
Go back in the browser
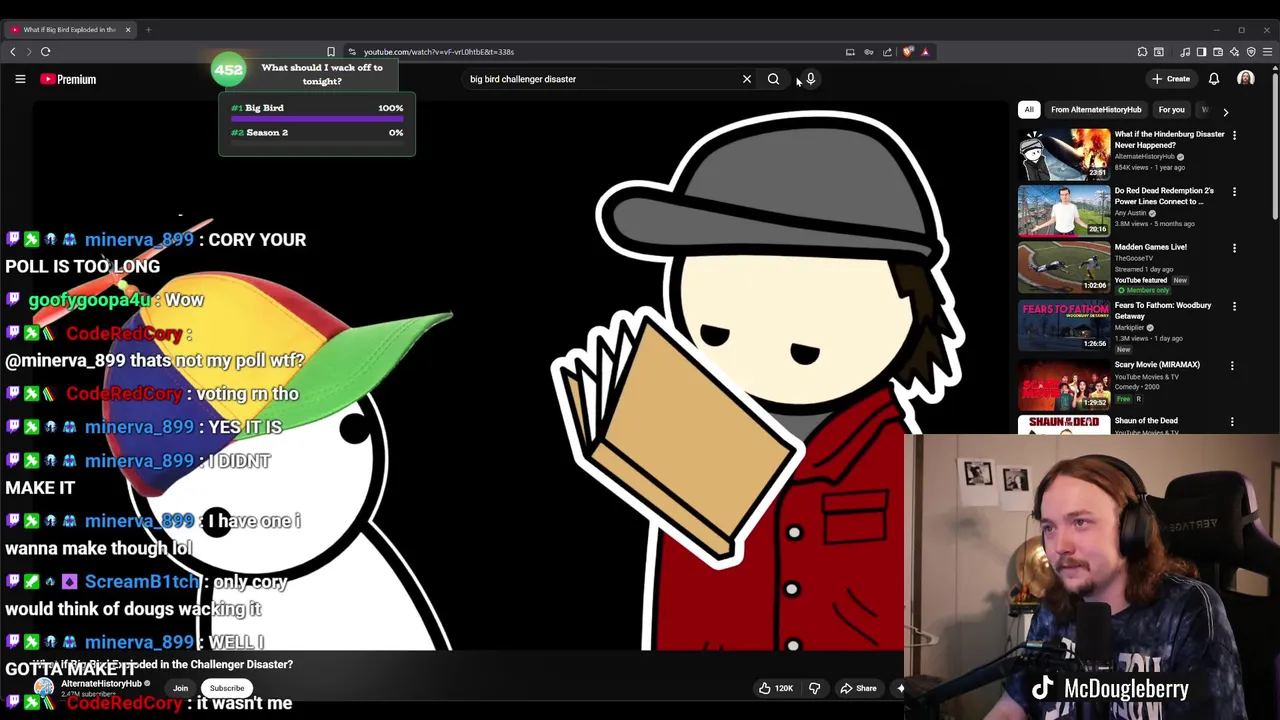[13, 52]
